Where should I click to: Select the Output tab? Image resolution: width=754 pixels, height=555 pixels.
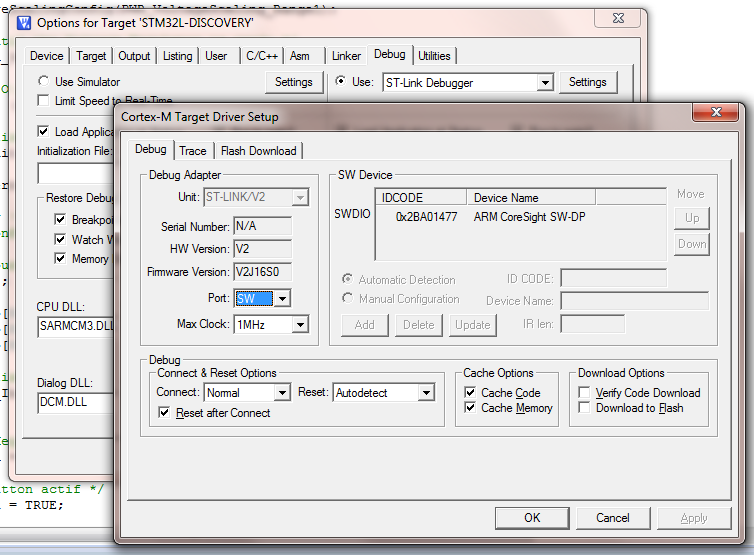pyautogui.click(x=134, y=56)
